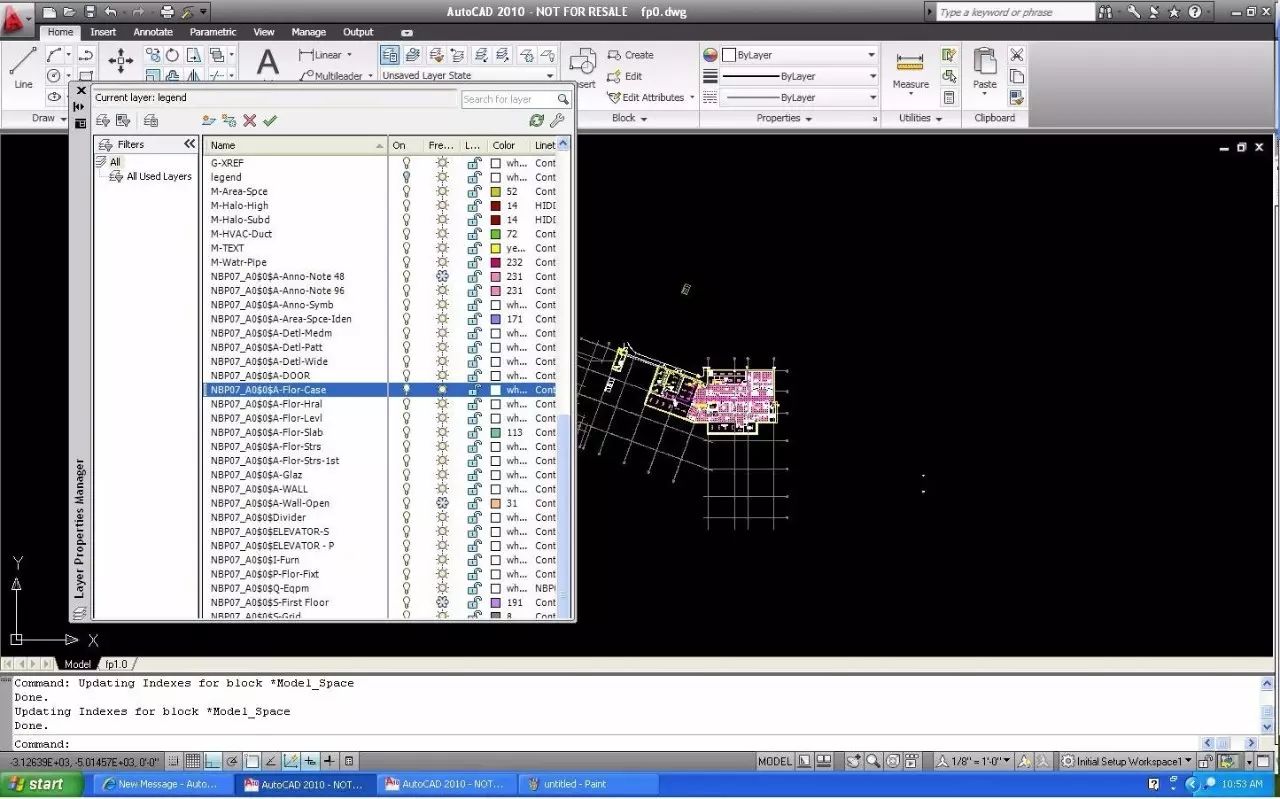Open the View ribbon tab
The height and width of the screenshot is (799, 1280).
click(x=264, y=32)
